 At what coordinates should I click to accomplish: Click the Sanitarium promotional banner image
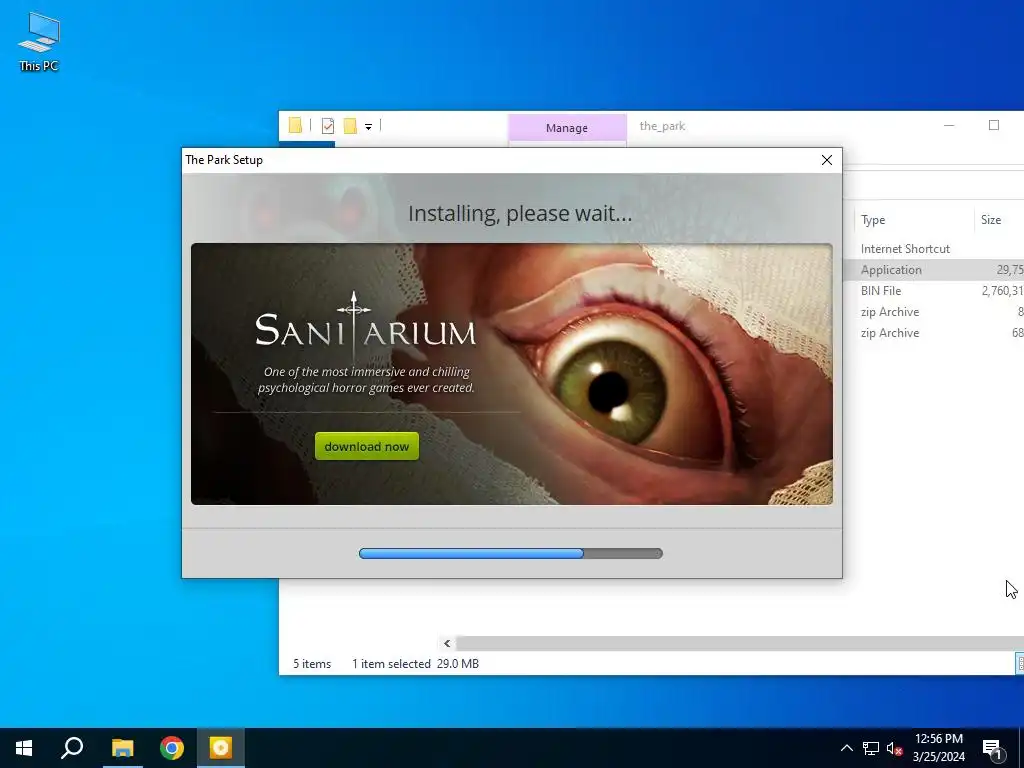511,374
